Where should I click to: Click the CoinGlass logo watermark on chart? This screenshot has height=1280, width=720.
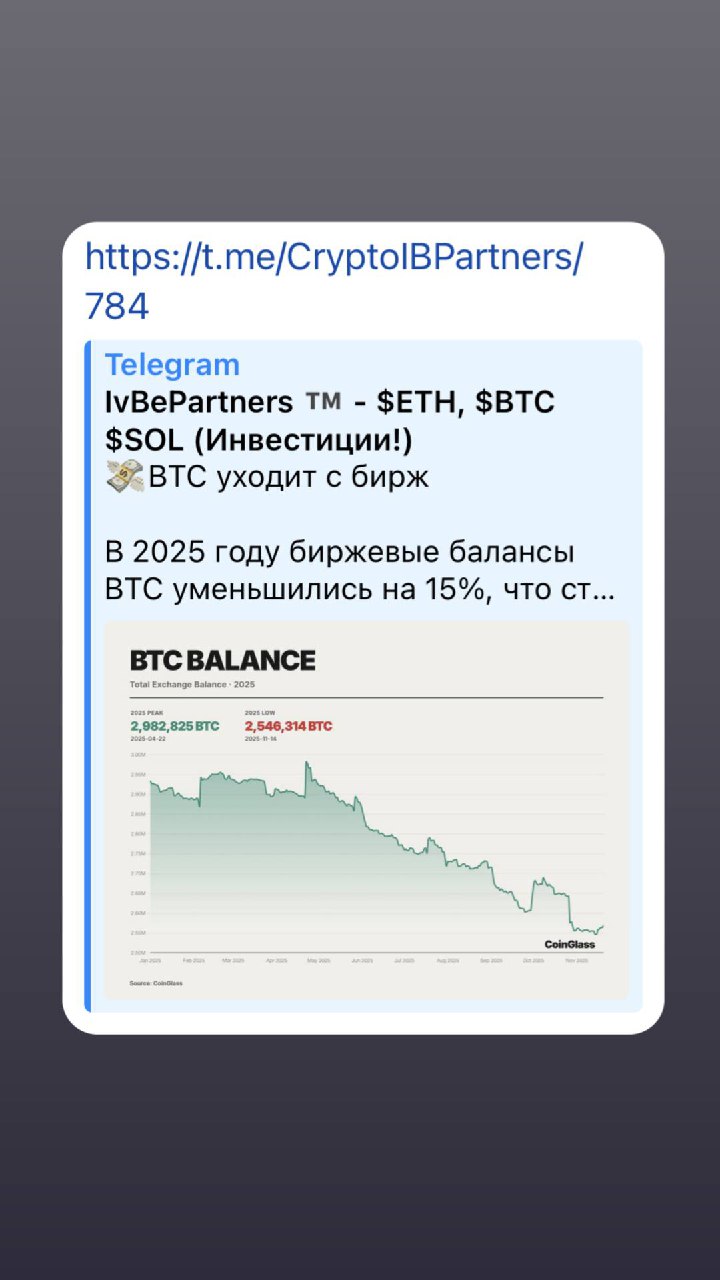(570, 944)
